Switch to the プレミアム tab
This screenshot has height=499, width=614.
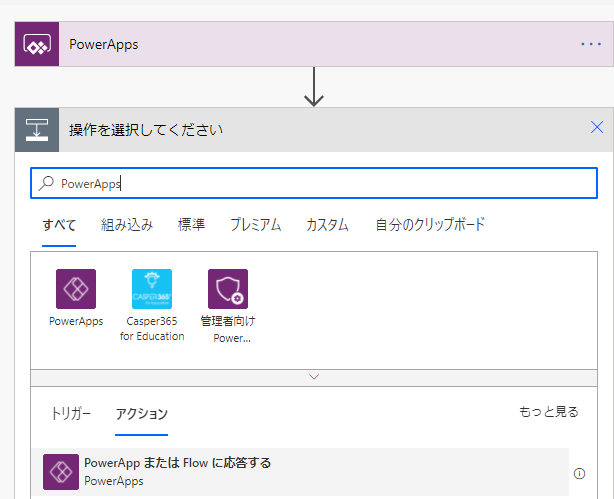tap(255, 225)
